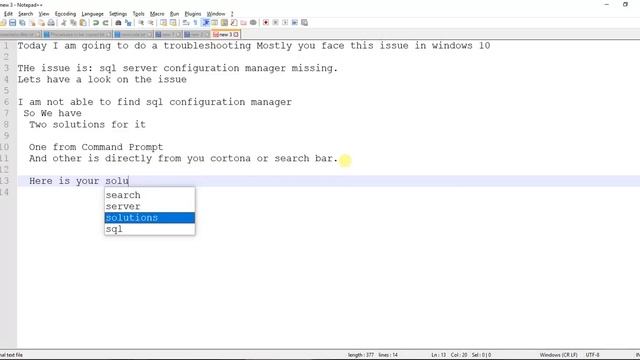This screenshot has height=360, width=640.
Task: Click line number 6 in margin
Action: coord(6,102)
